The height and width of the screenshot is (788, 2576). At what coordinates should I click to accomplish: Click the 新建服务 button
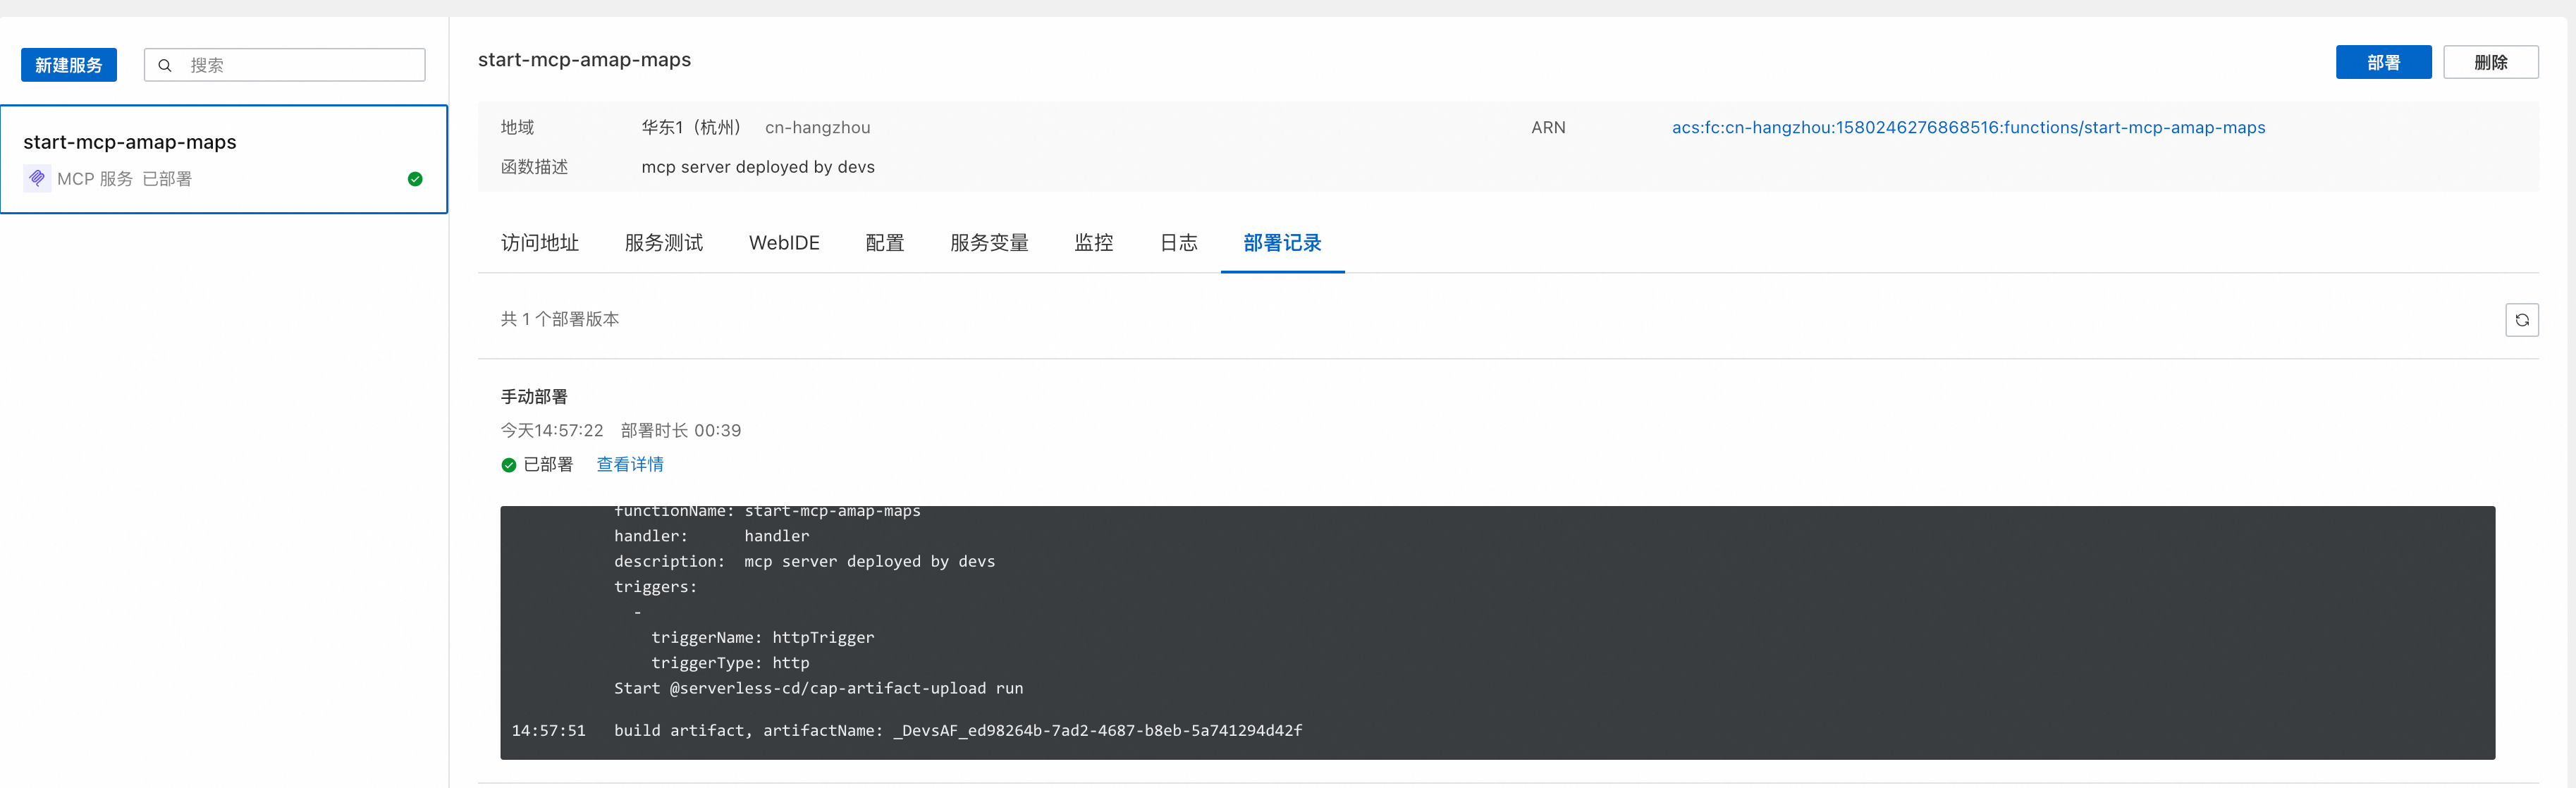pos(69,65)
